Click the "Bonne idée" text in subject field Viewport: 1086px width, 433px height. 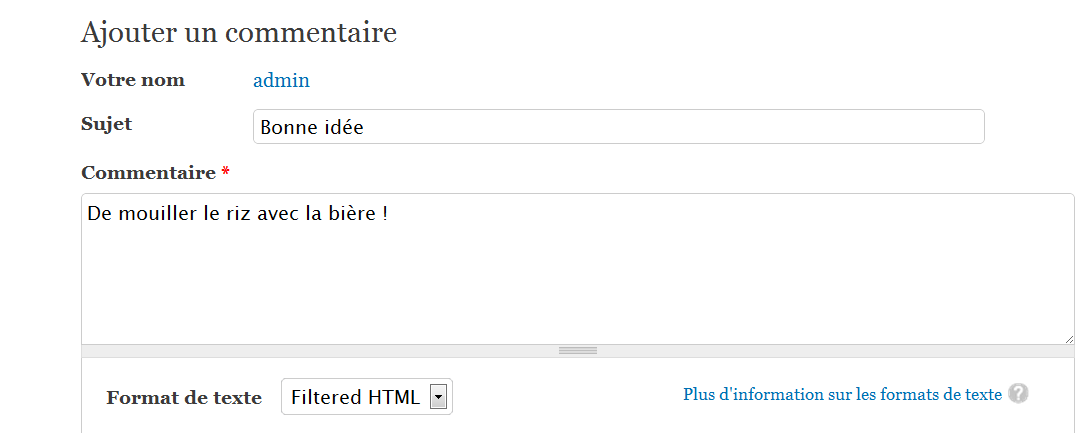click(x=312, y=128)
